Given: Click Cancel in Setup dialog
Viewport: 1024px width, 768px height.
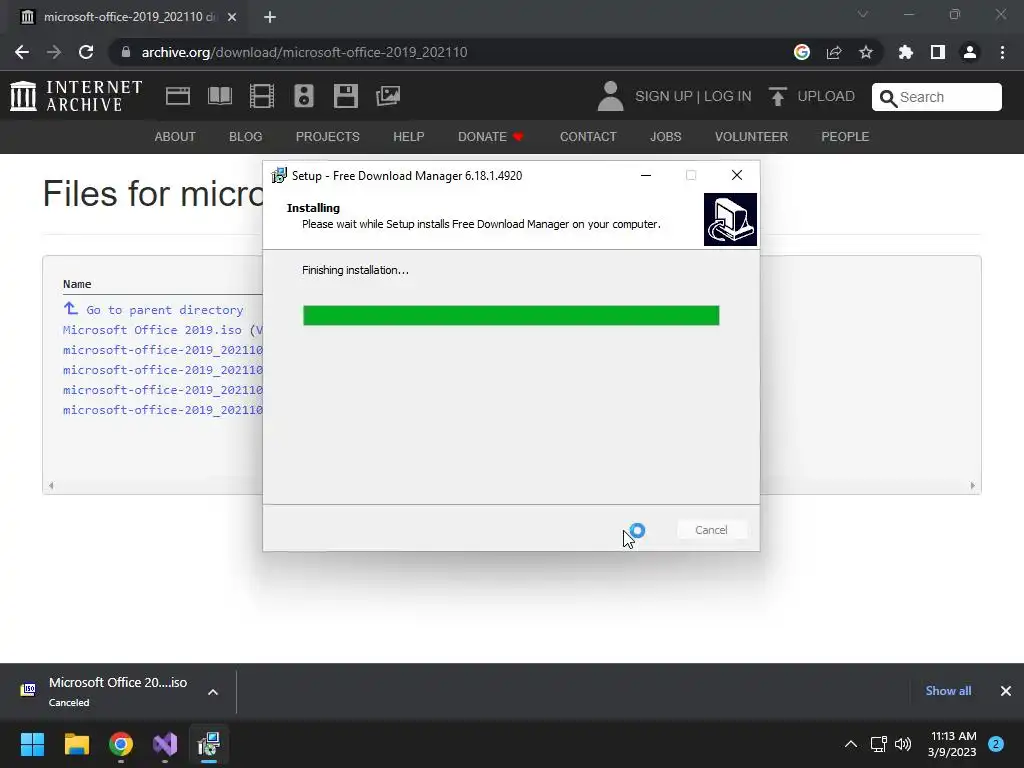Looking at the screenshot, I should 711,530.
